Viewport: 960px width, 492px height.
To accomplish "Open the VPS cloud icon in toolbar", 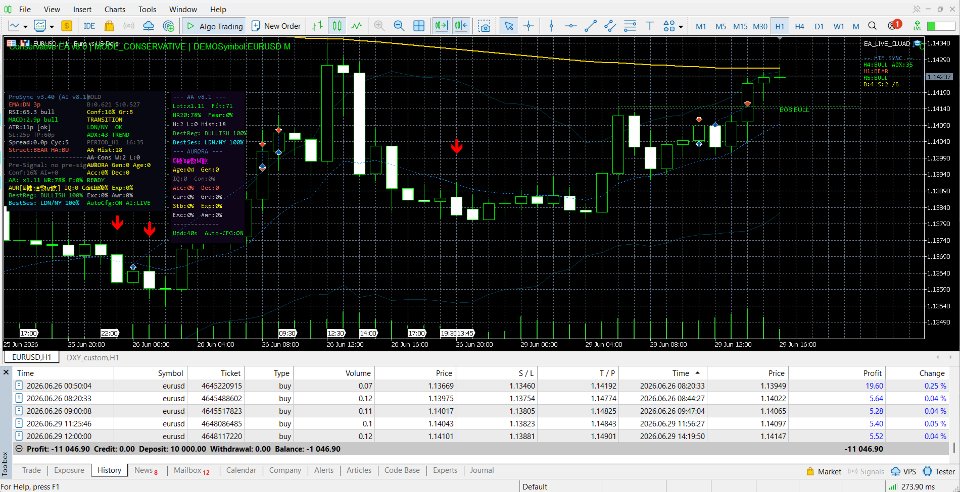I will (x=149, y=26).
